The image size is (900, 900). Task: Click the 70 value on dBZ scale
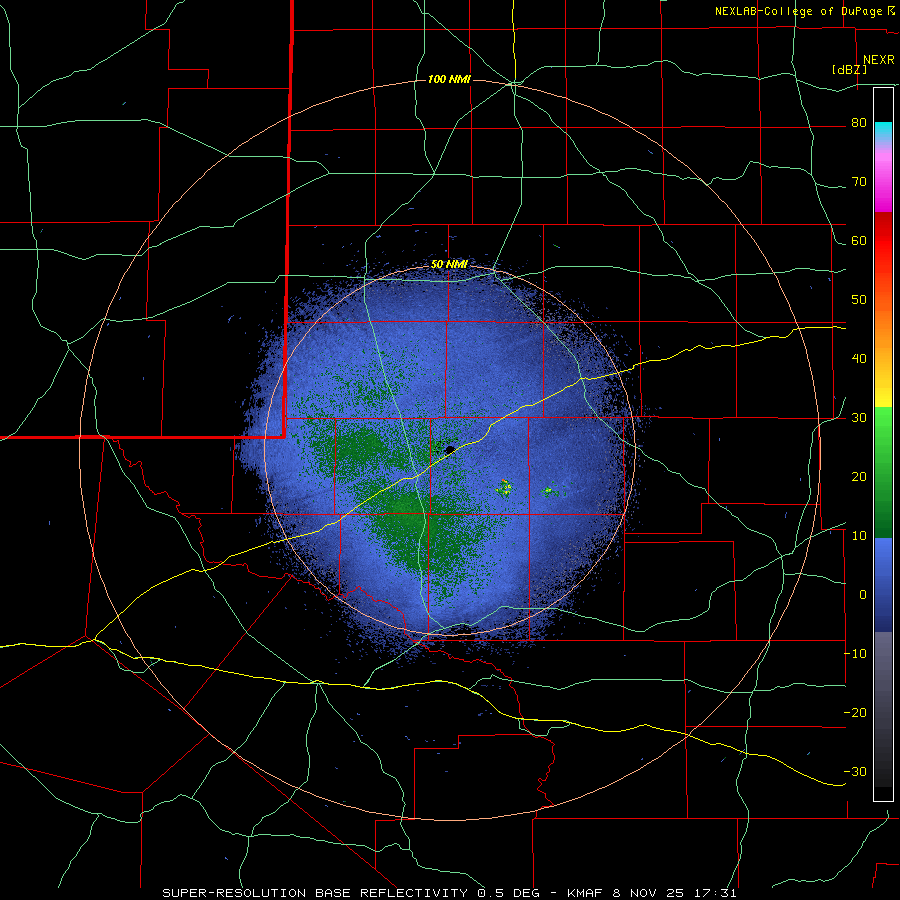point(859,182)
